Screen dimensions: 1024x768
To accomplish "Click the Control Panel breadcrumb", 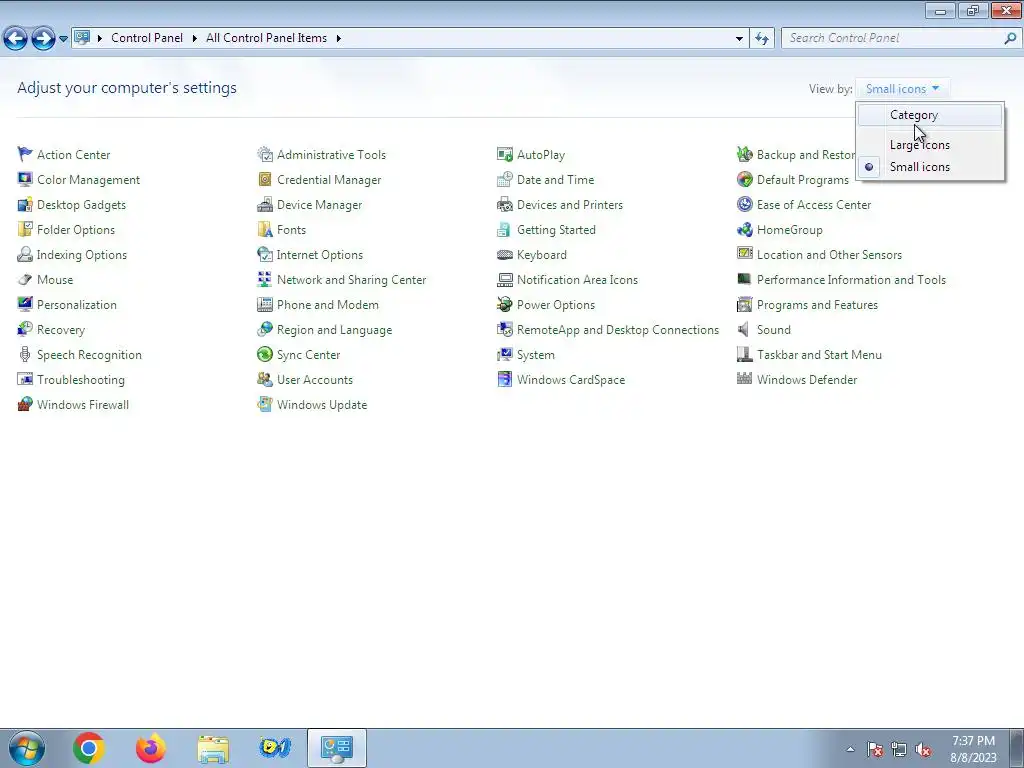I will pos(147,38).
